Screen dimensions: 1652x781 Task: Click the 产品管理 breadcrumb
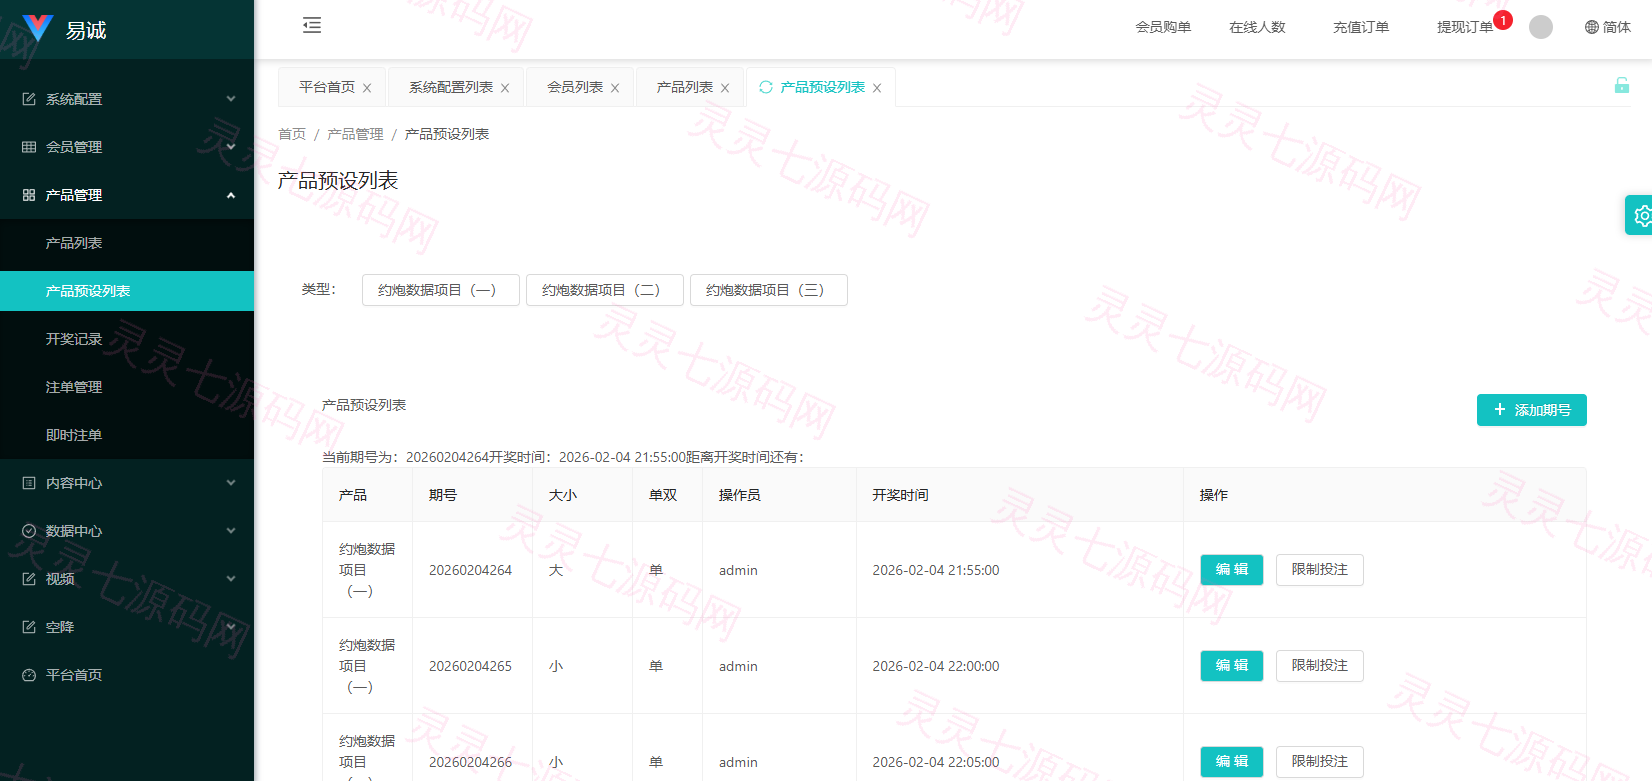pyautogui.click(x=355, y=134)
